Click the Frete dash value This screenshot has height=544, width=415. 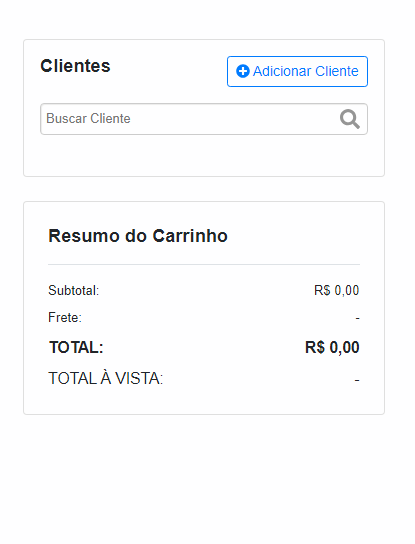pos(357,318)
